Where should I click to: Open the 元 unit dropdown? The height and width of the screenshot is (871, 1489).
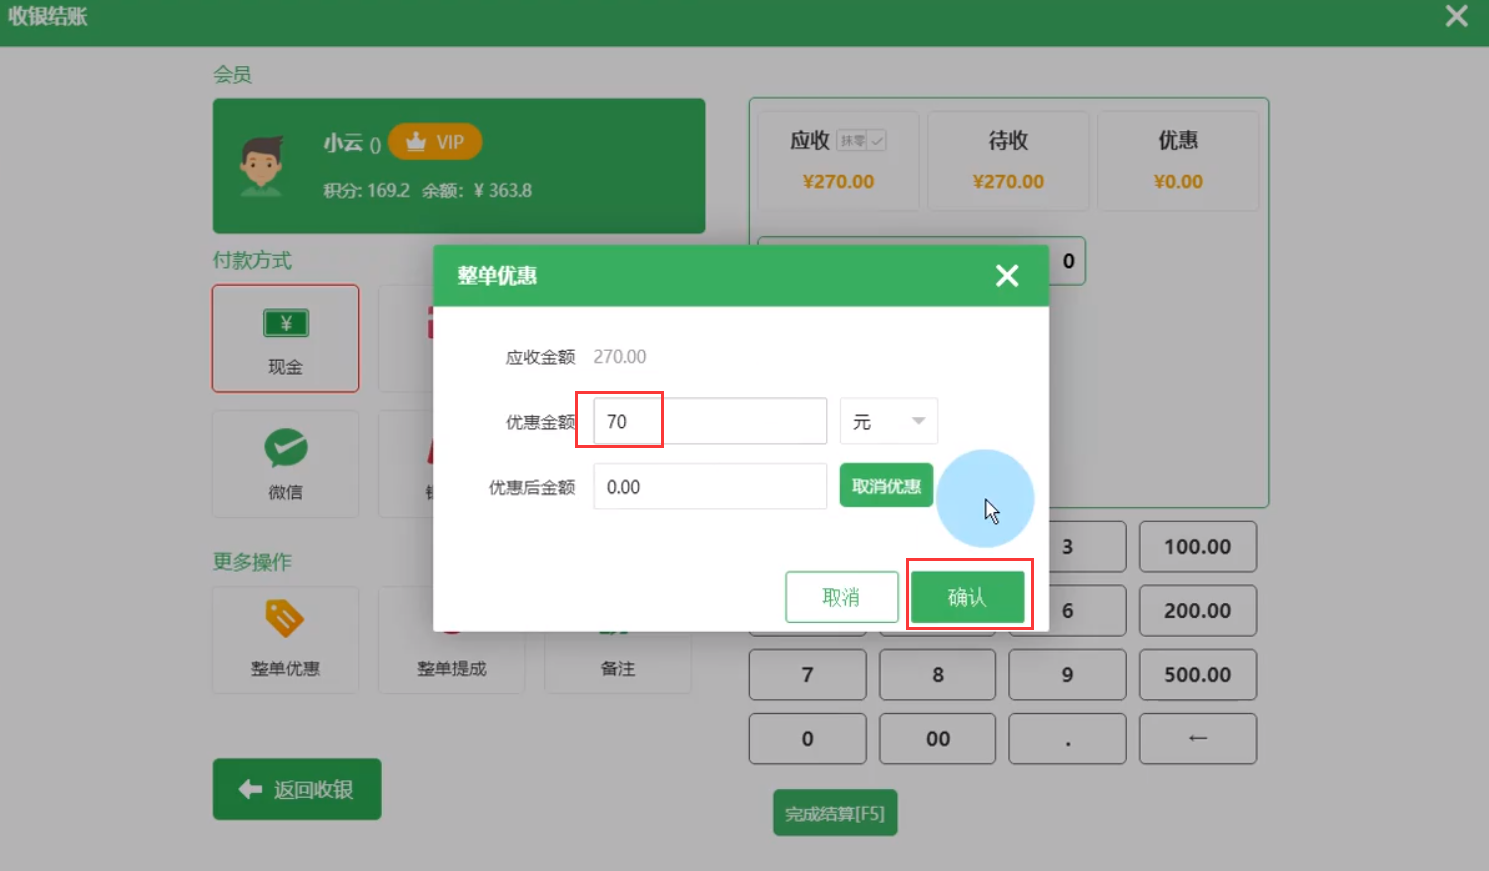pyautogui.click(x=888, y=422)
